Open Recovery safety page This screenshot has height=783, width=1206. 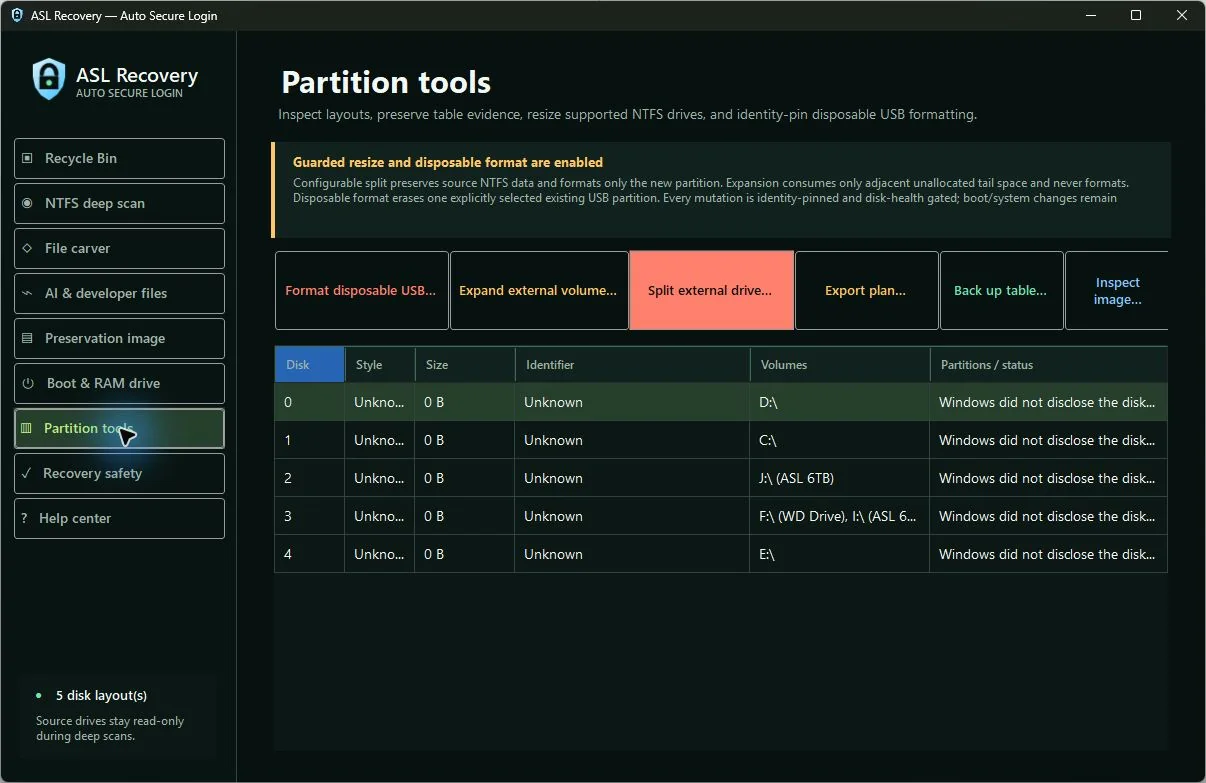click(x=119, y=473)
